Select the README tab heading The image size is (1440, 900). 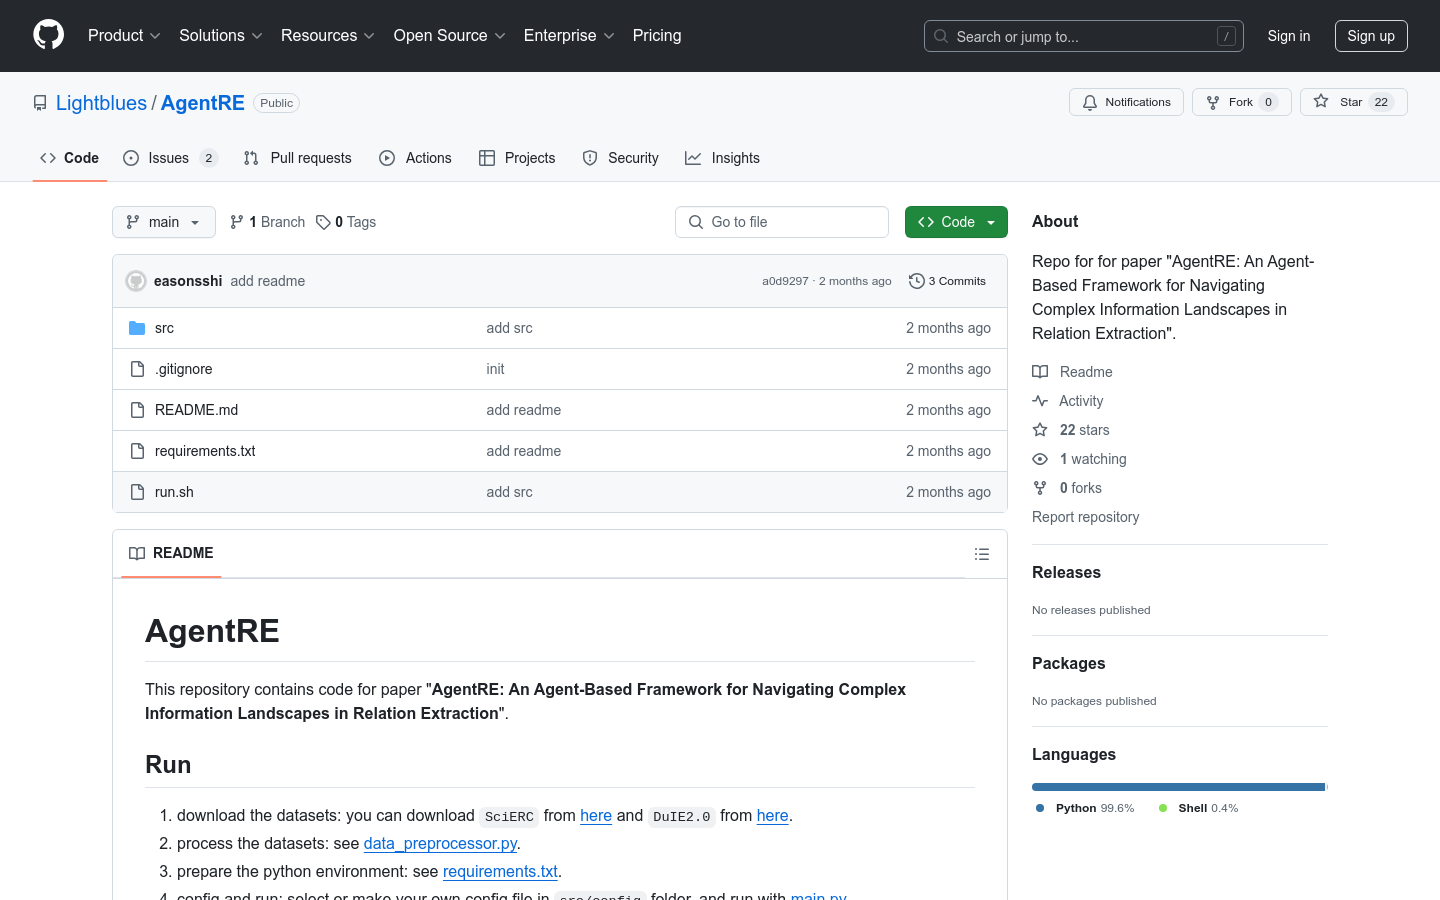(171, 553)
